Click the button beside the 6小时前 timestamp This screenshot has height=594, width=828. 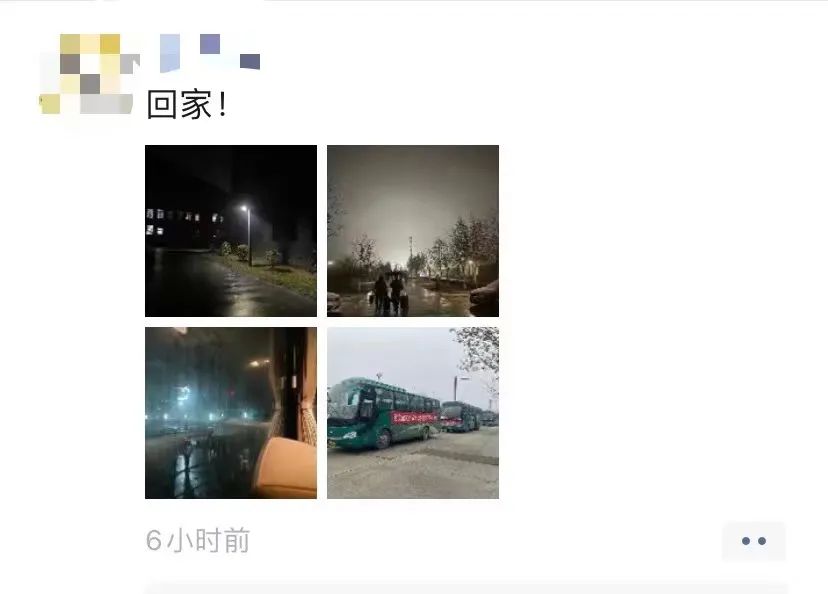(754, 541)
